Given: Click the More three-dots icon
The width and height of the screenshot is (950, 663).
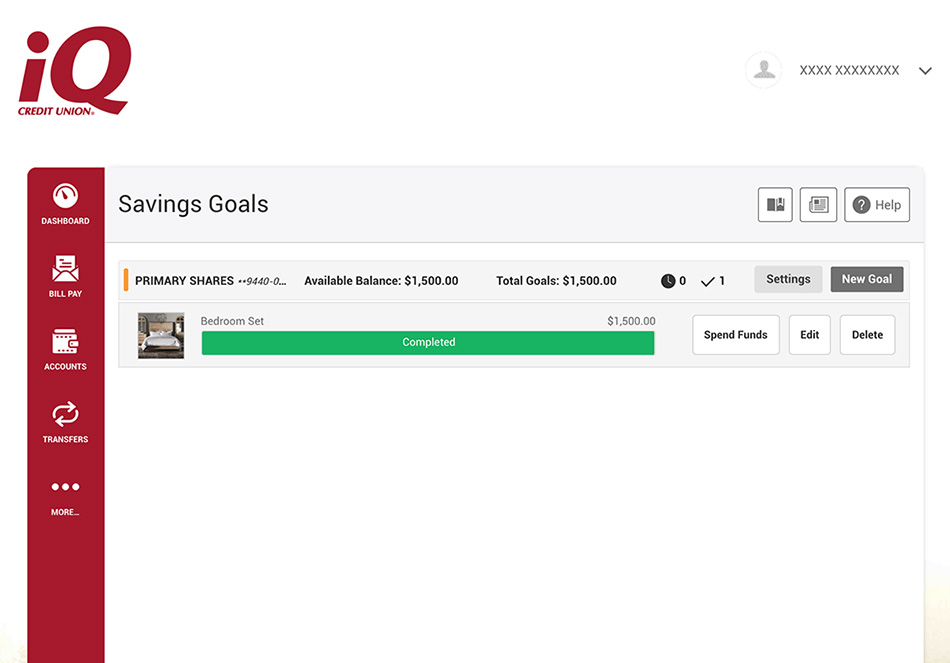Looking at the screenshot, I should (65, 487).
